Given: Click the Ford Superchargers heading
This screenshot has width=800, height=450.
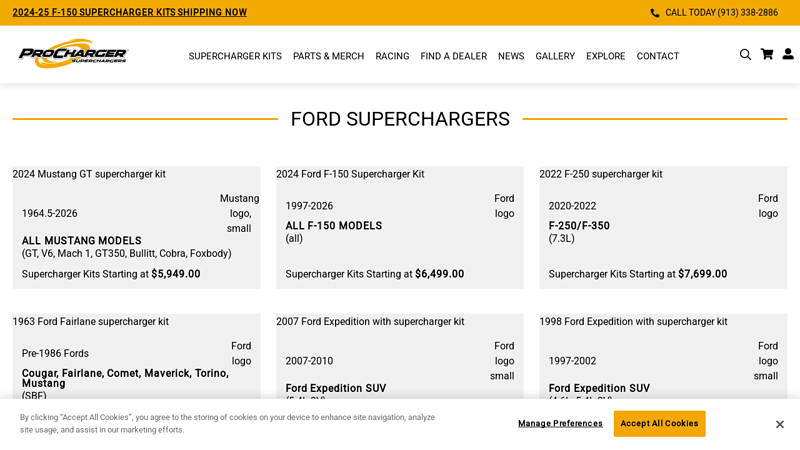Looking at the screenshot, I should coord(400,119).
